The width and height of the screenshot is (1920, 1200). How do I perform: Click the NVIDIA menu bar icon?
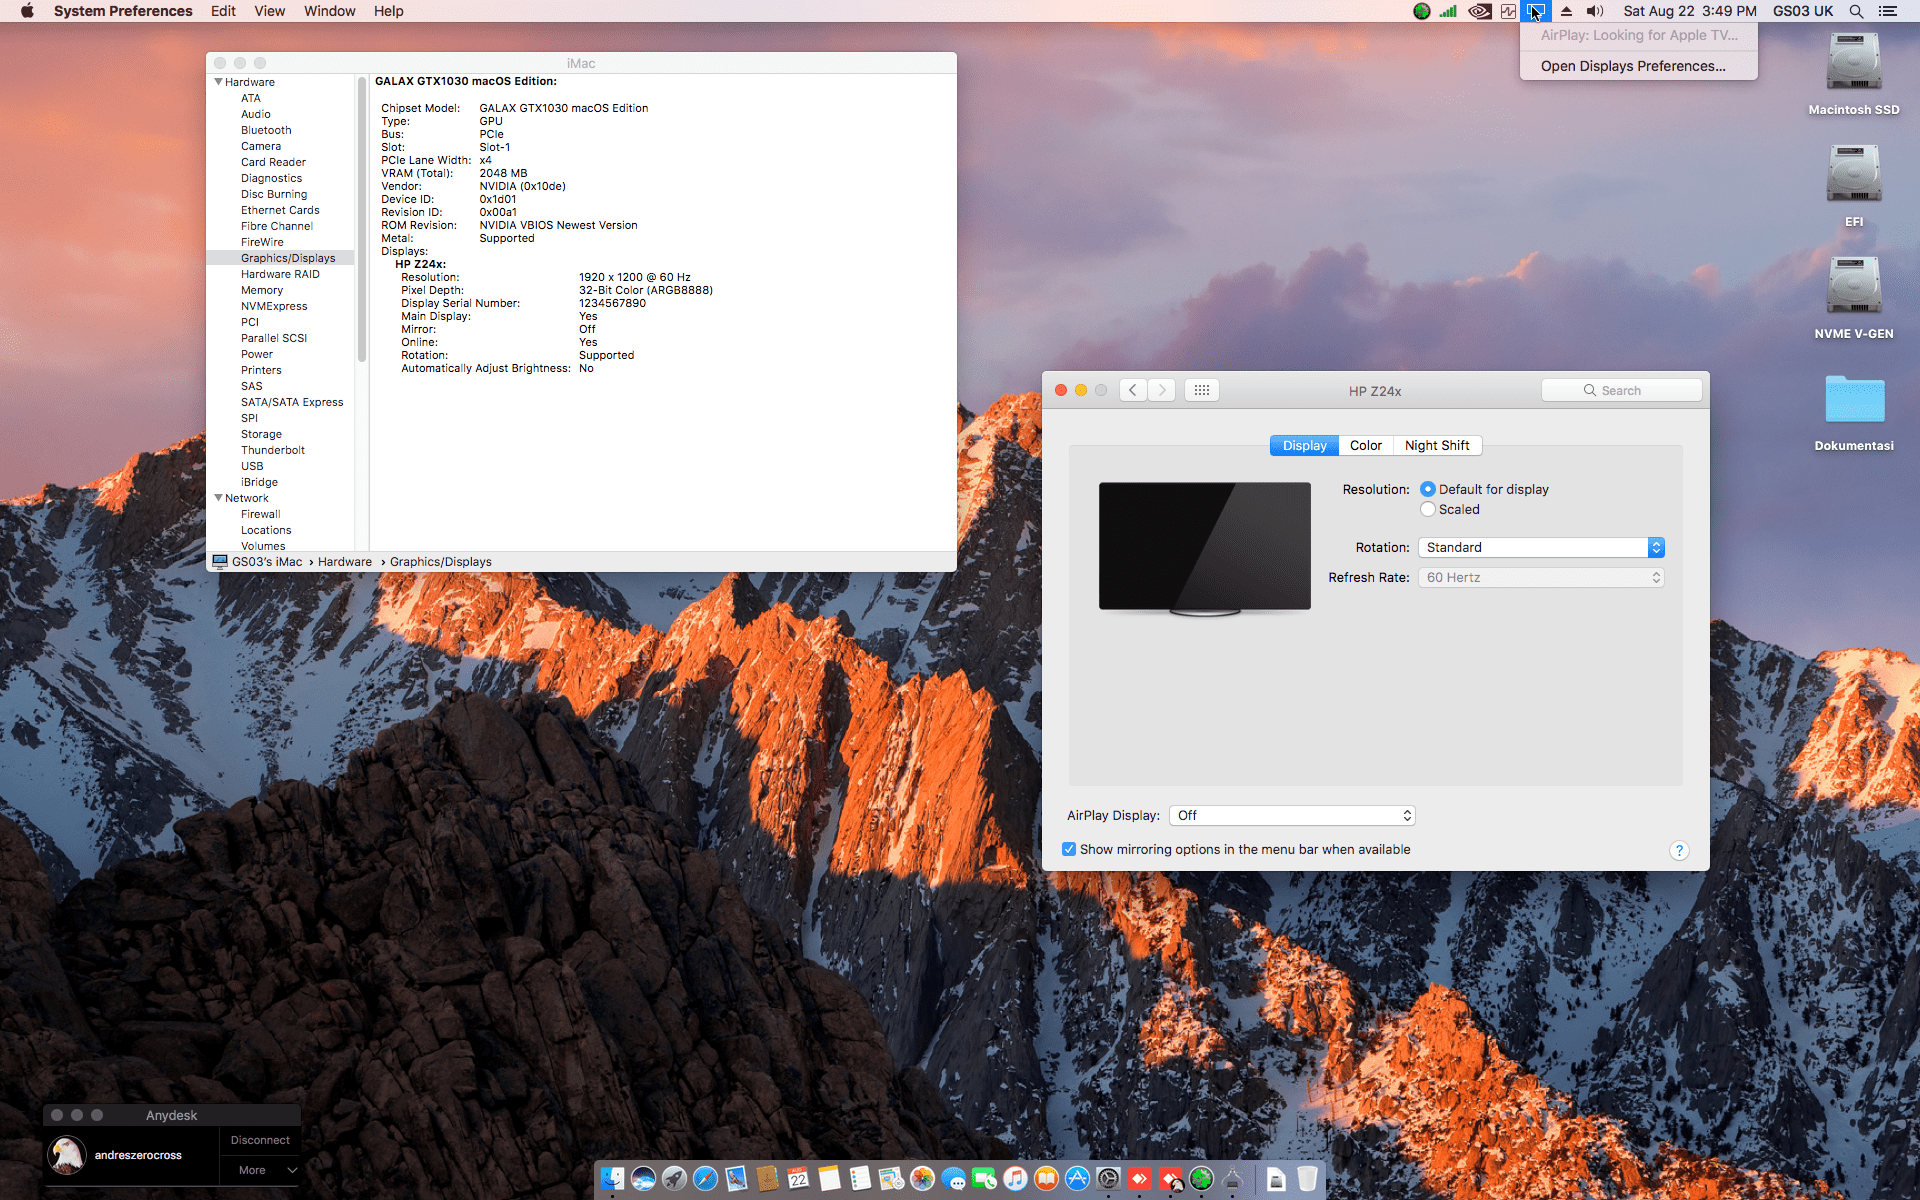(1479, 11)
